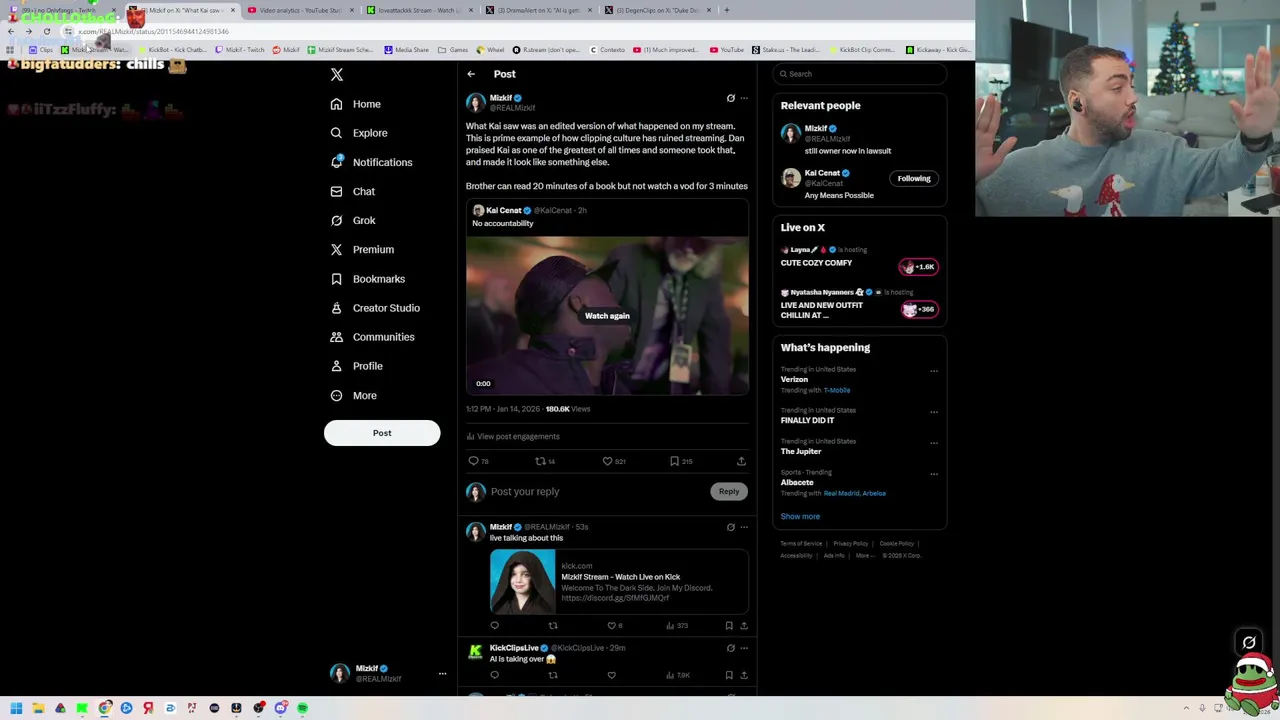The height and width of the screenshot is (720, 1280).
Task: Open Home in the X sidebar
Action: [356, 104]
